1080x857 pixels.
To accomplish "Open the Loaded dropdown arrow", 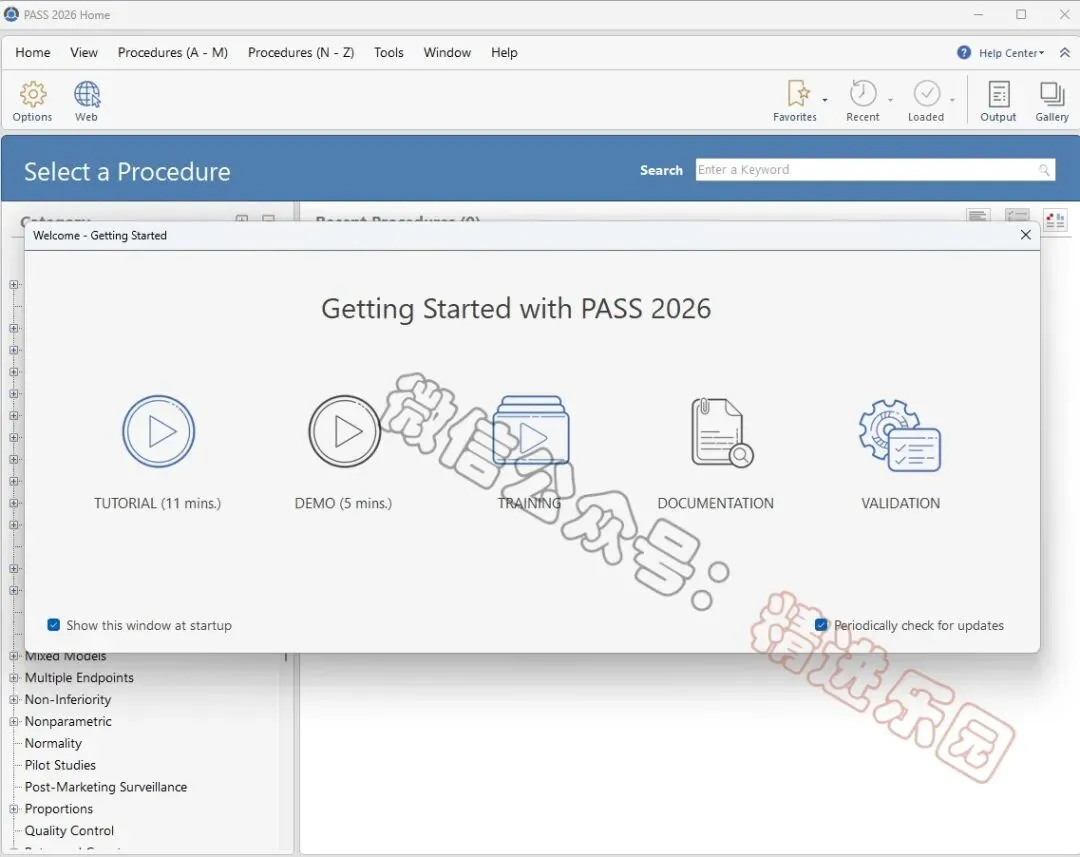I will pos(952,100).
